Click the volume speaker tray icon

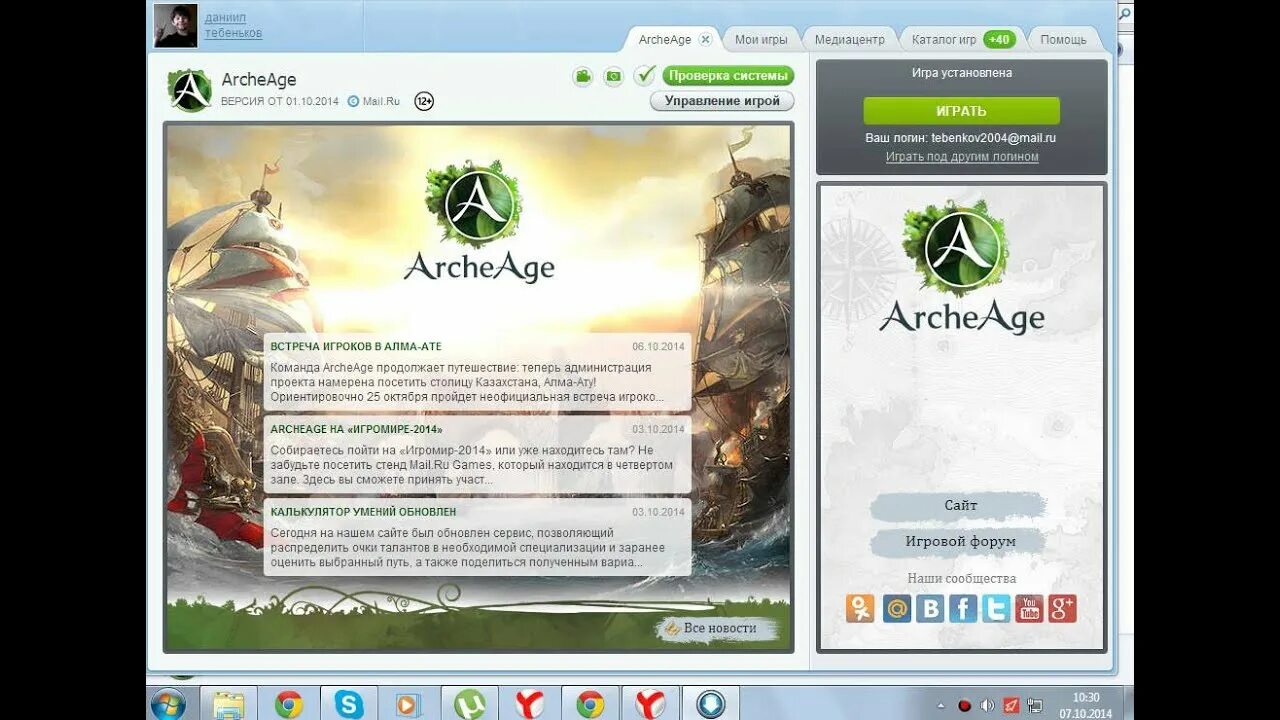(988, 705)
